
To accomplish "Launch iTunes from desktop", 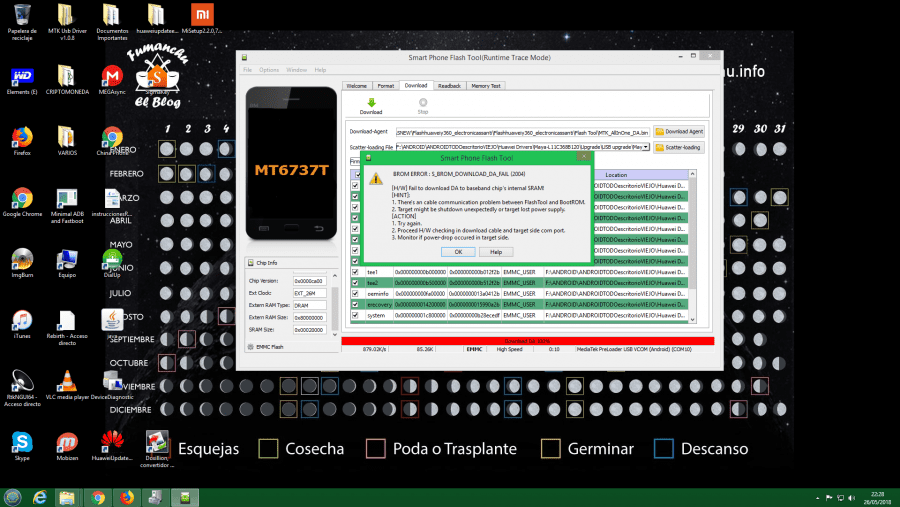I will 22,324.
